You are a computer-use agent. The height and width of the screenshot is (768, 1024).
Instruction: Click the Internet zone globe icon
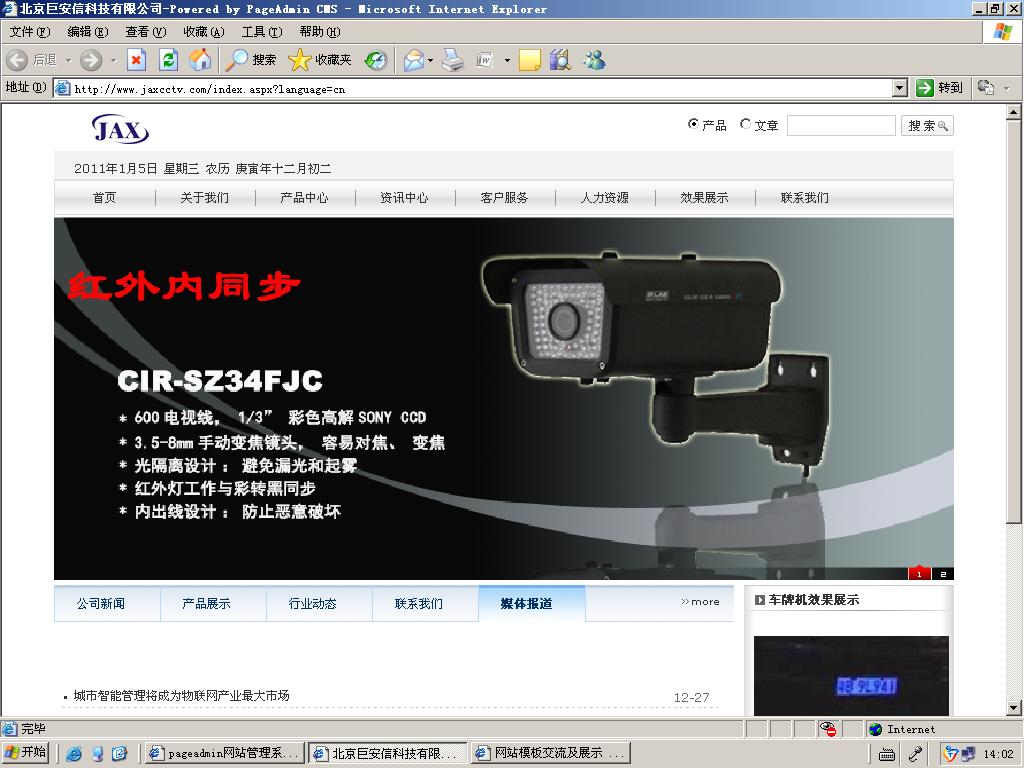click(x=876, y=729)
